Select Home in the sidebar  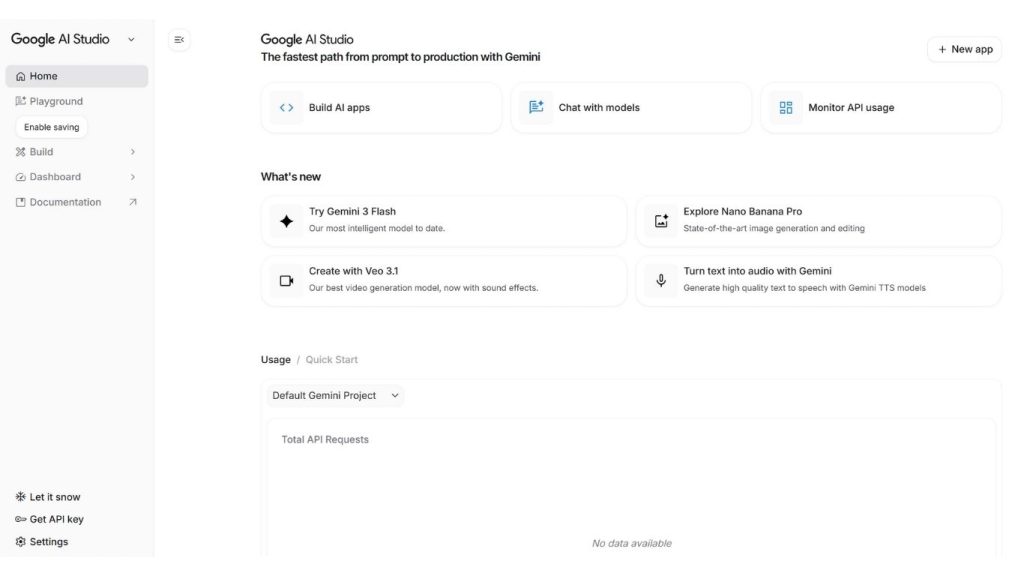pos(44,75)
